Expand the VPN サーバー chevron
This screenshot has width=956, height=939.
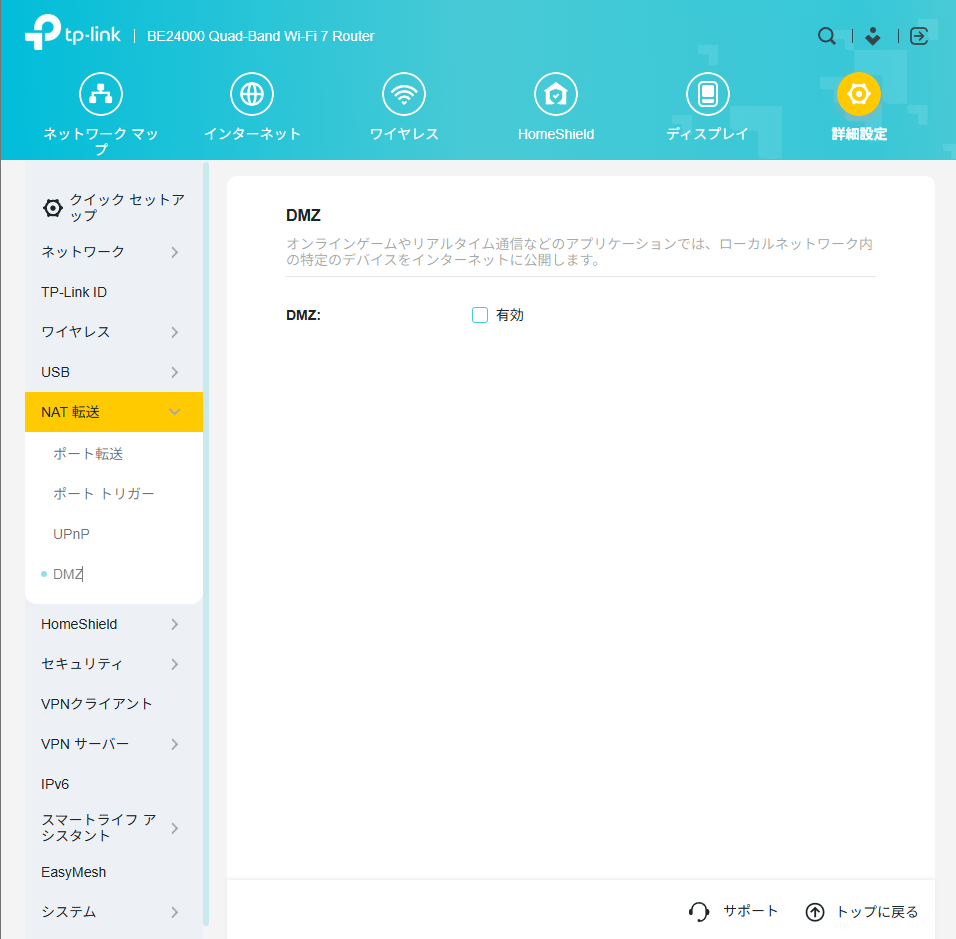click(x=175, y=744)
